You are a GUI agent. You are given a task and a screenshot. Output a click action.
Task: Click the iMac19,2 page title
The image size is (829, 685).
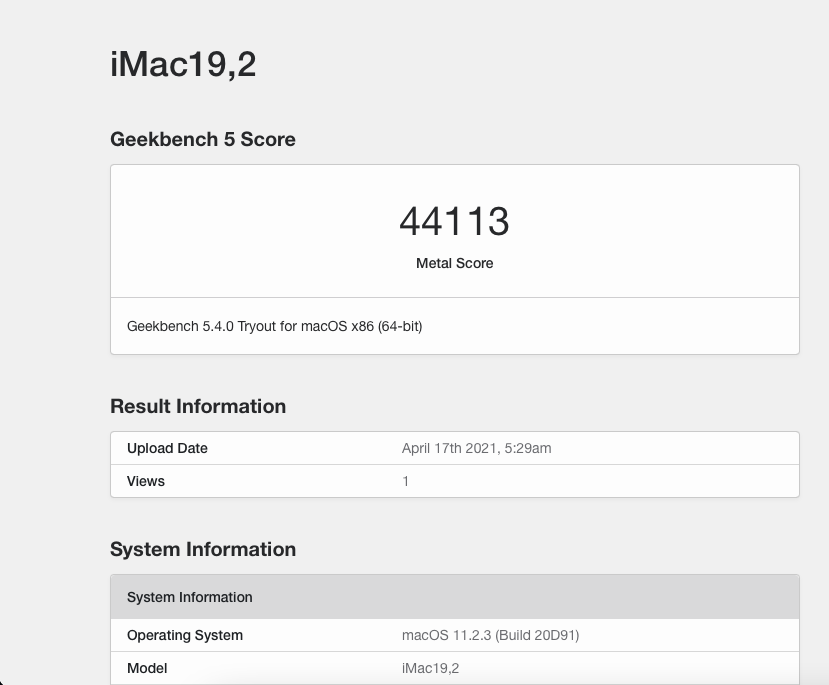pyautogui.click(x=183, y=64)
